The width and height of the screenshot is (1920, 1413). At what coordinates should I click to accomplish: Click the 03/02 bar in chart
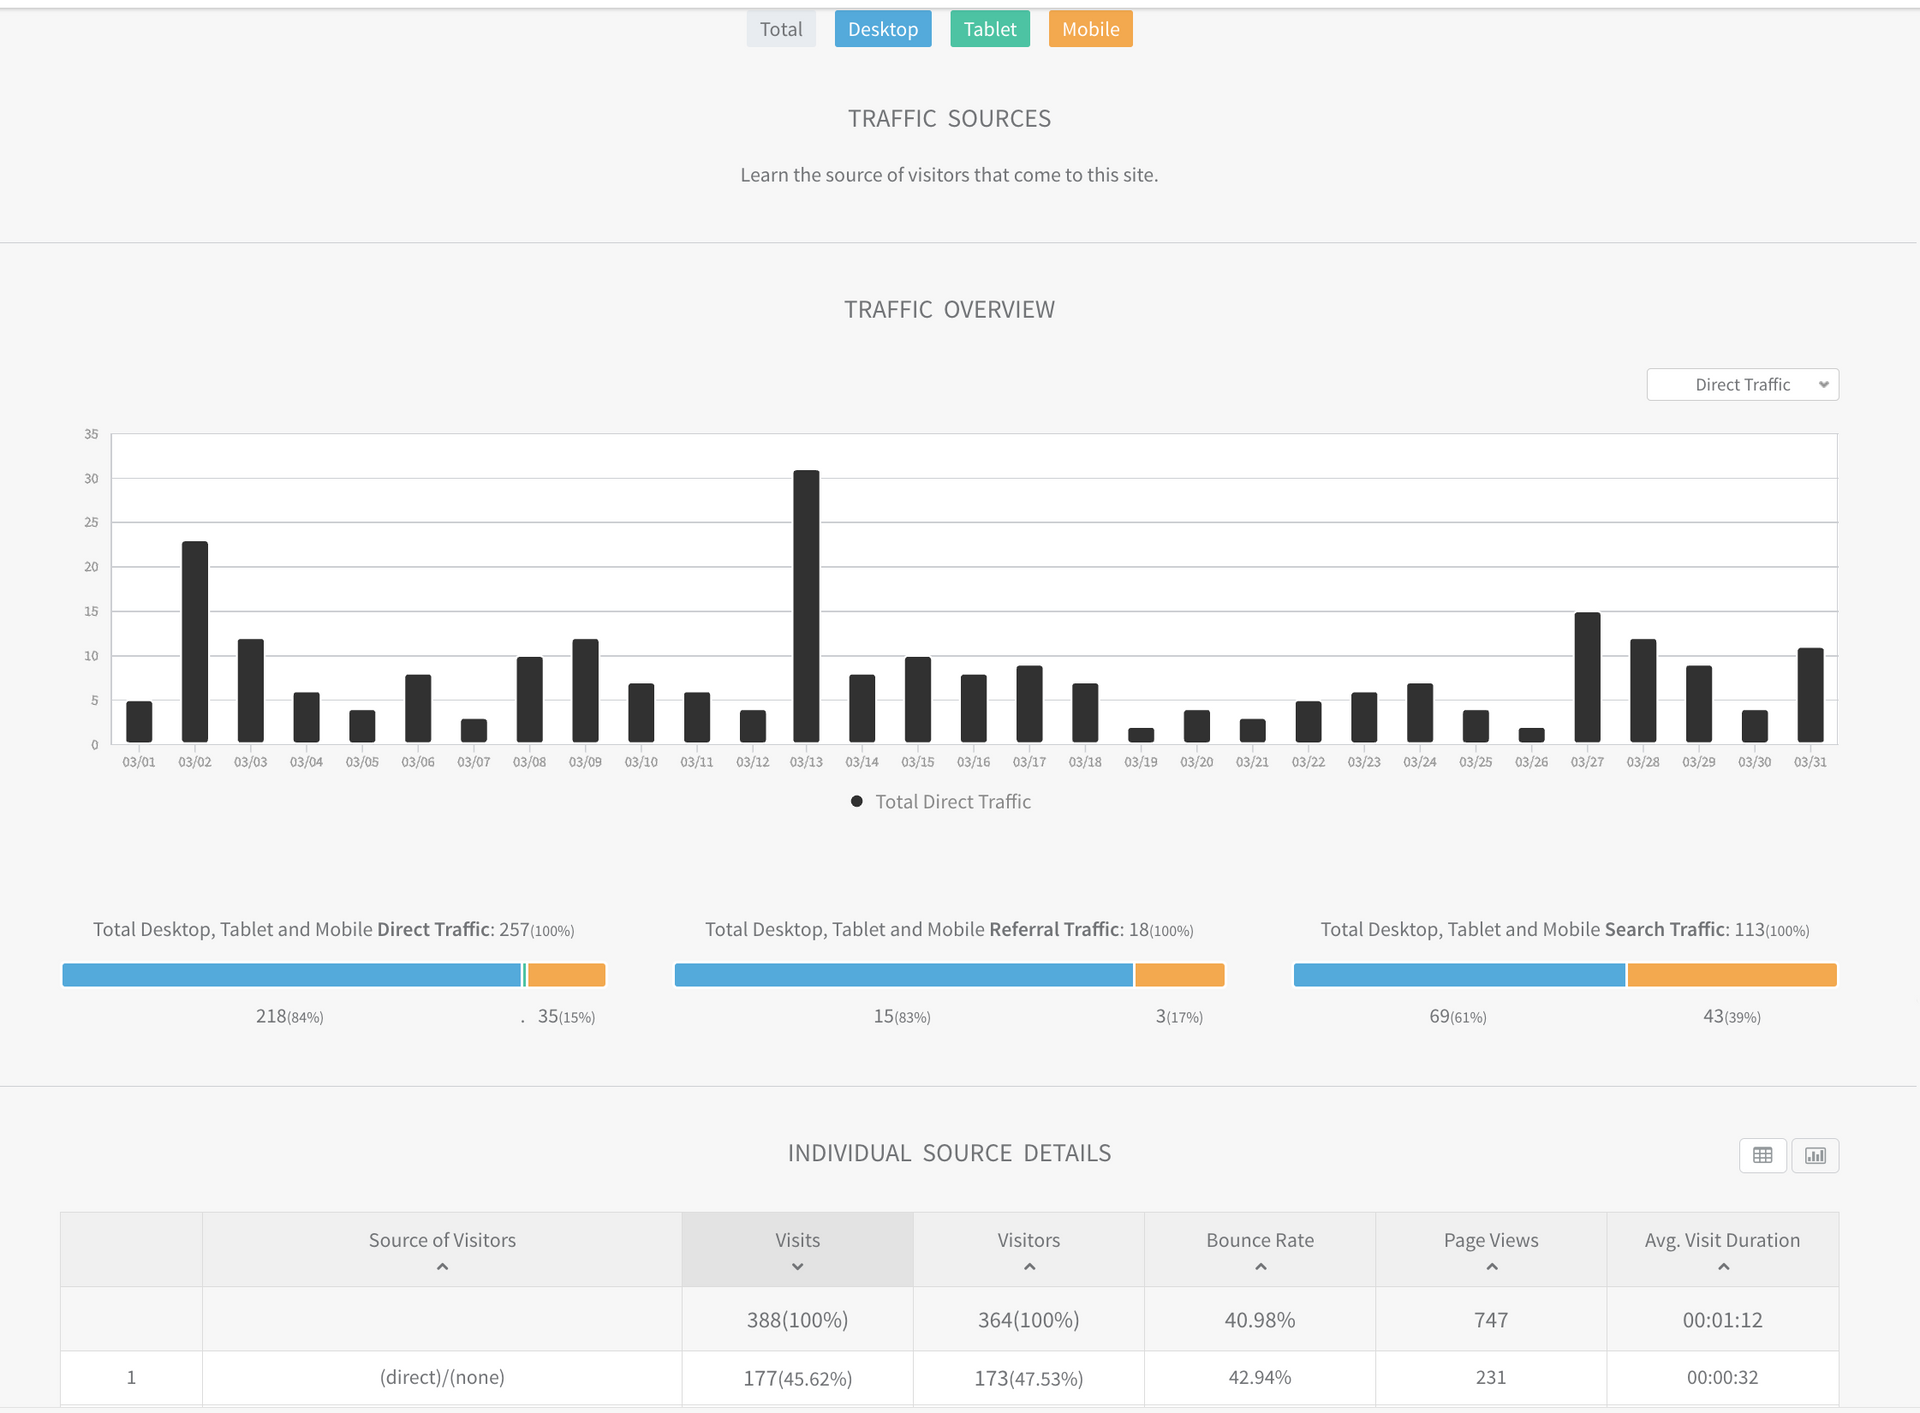[x=195, y=642]
